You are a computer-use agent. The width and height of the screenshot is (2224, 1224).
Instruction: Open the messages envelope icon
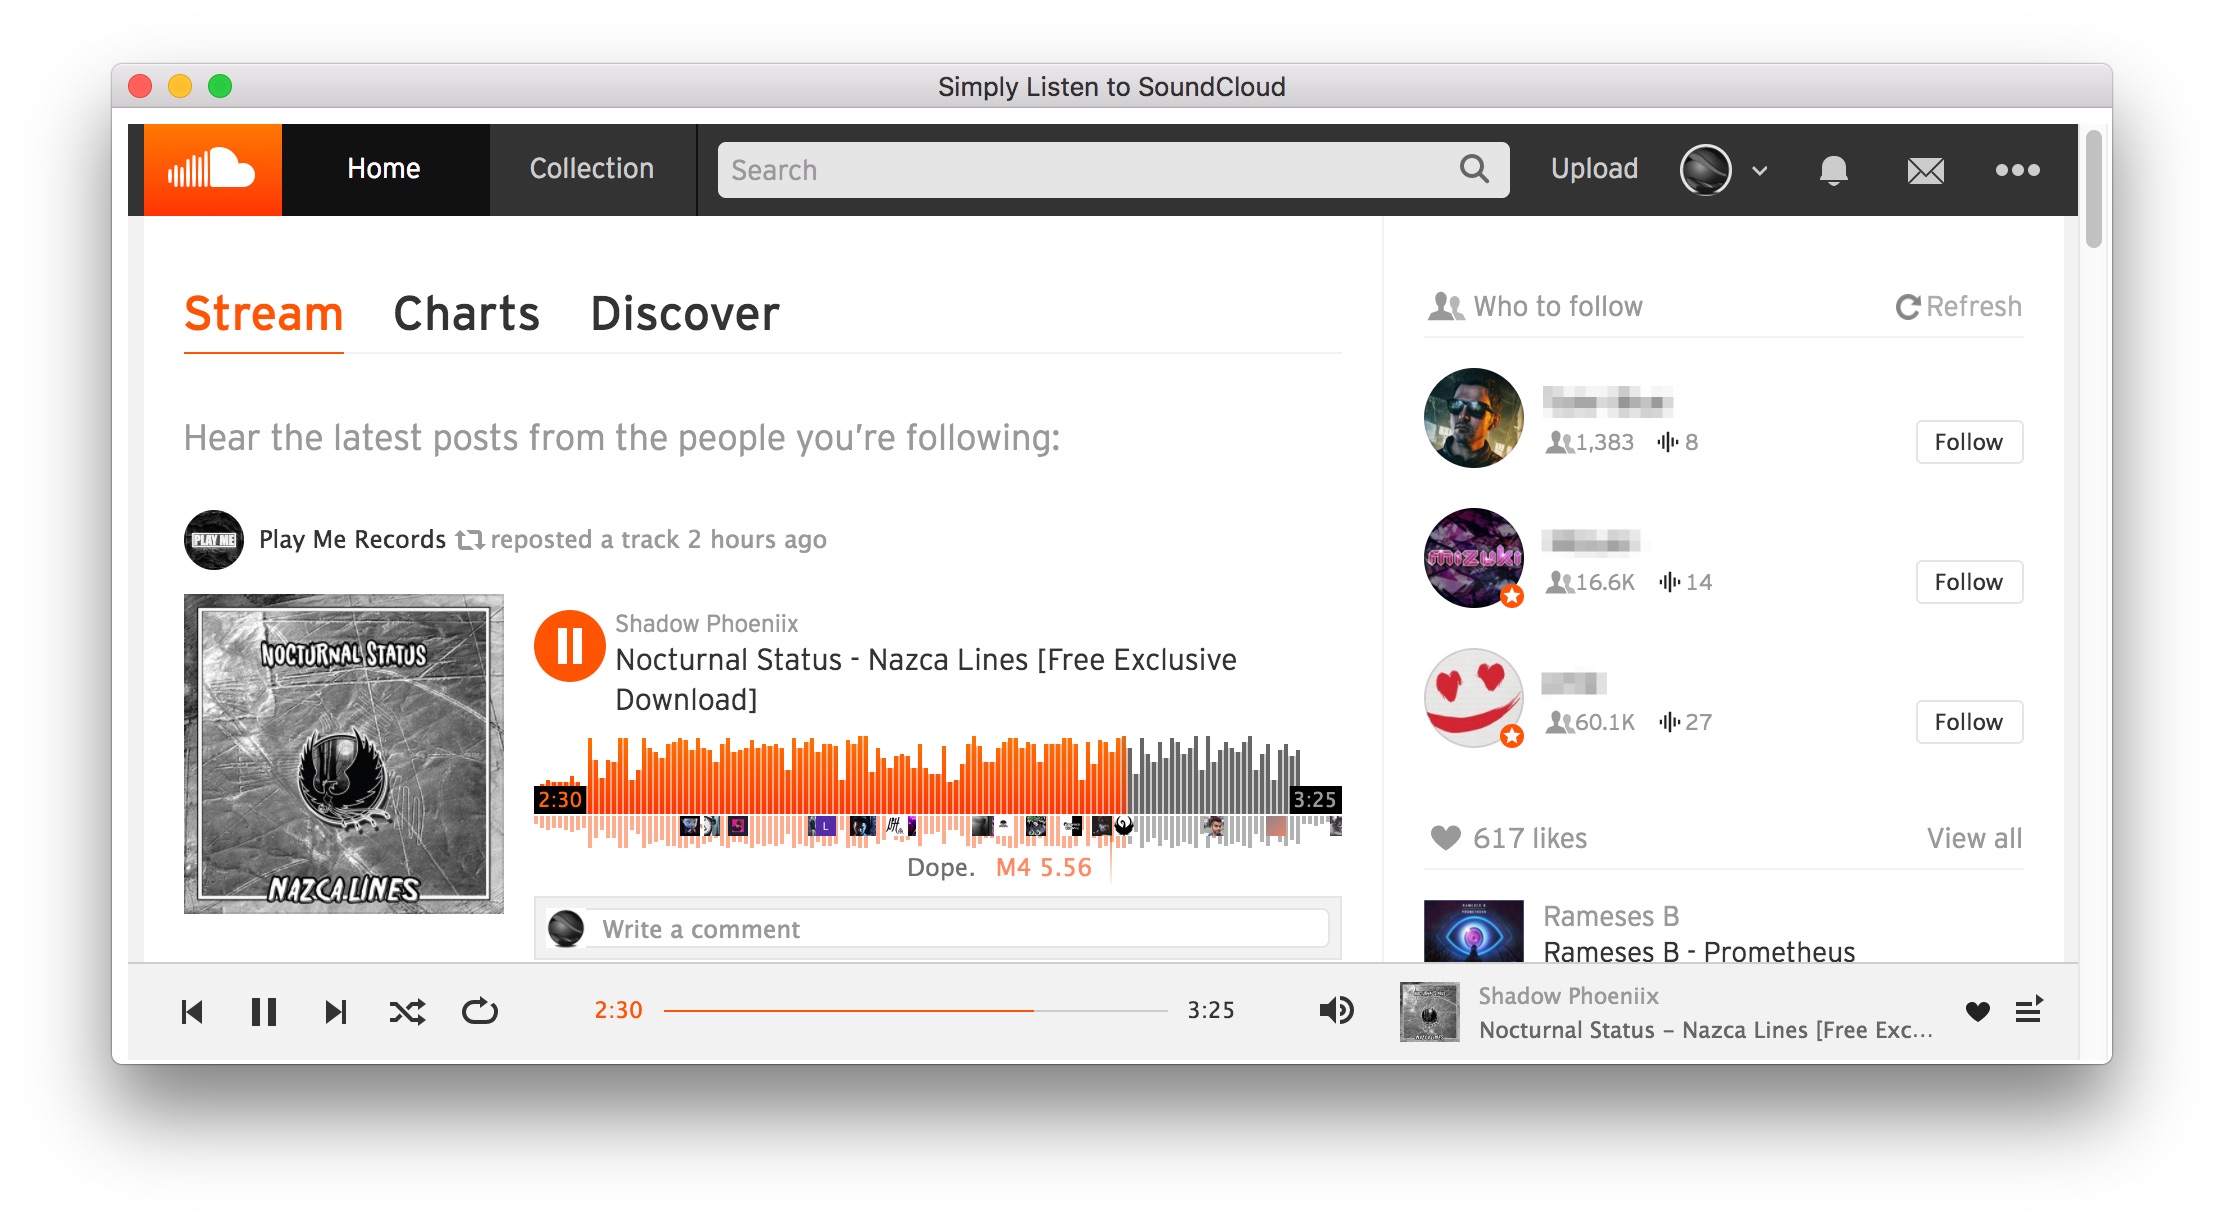tap(1925, 171)
